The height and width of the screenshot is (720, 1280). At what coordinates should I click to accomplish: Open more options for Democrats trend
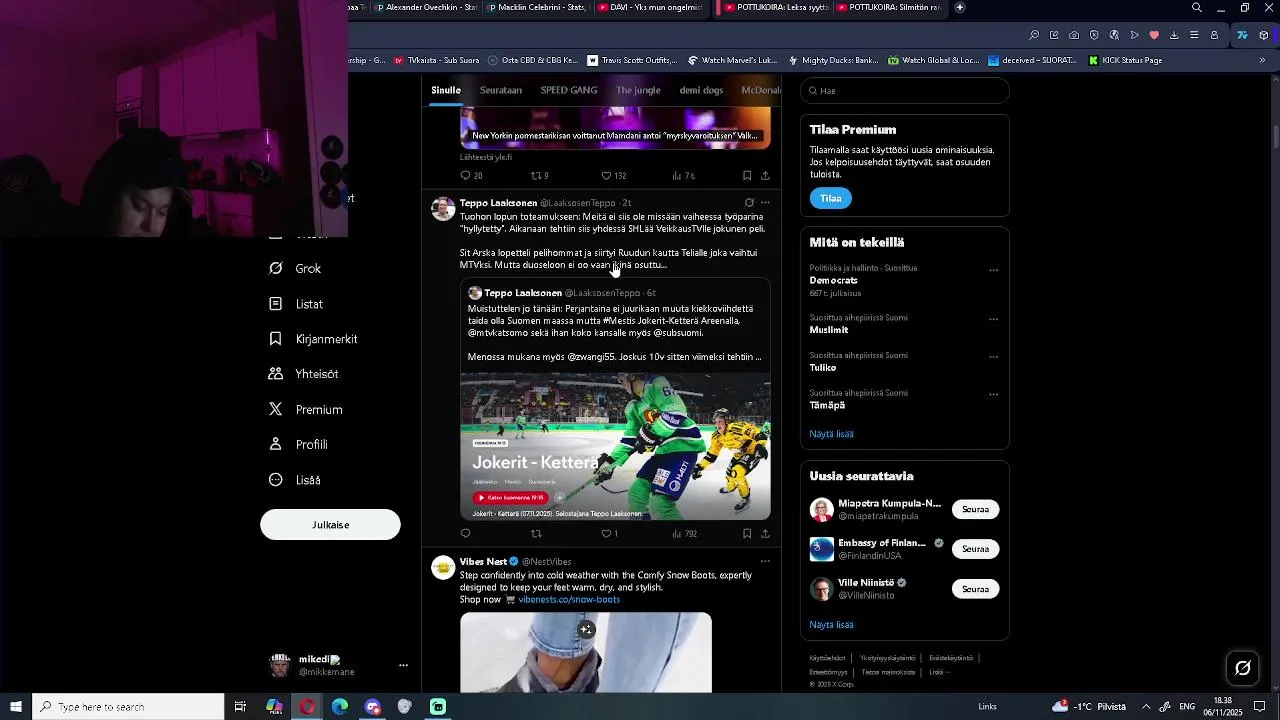tap(993, 270)
